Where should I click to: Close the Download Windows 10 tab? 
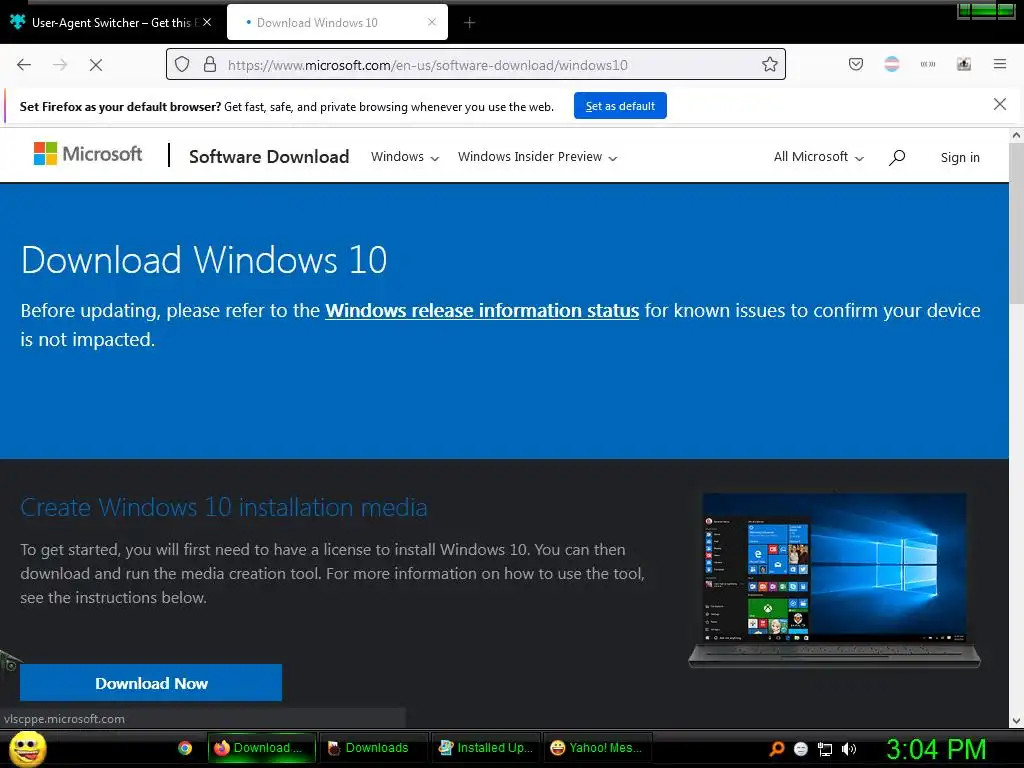click(x=432, y=22)
